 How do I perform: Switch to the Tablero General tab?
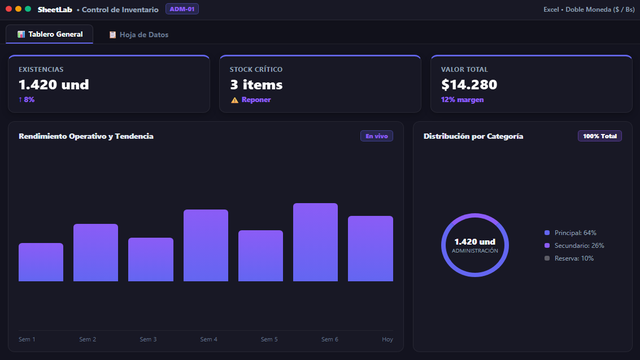click(x=49, y=34)
